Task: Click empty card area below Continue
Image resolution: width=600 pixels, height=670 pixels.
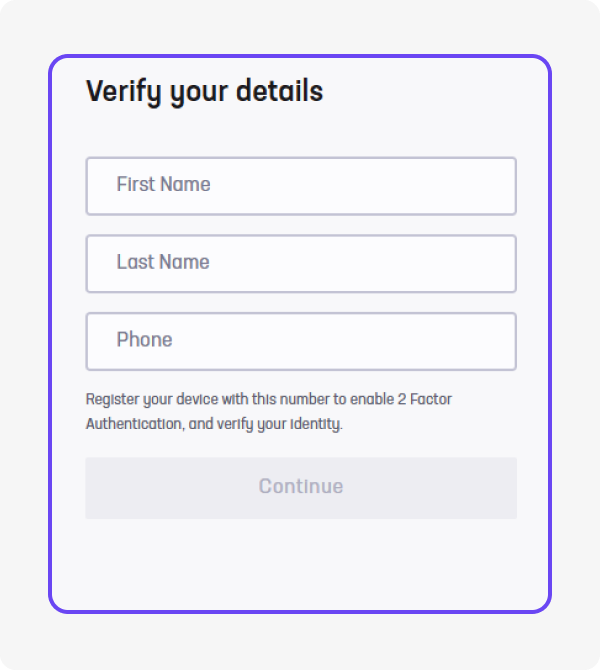Action: (x=300, y=565)
